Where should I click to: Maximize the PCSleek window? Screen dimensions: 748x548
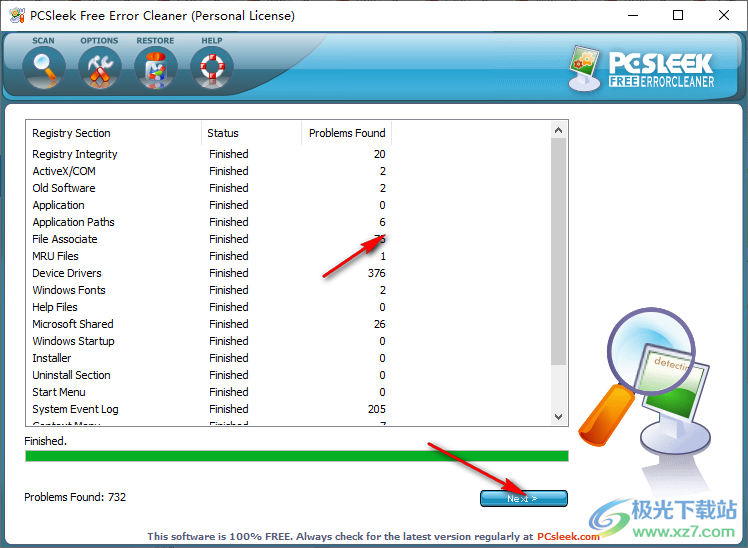pyautogui.click(x=678, y=15)
